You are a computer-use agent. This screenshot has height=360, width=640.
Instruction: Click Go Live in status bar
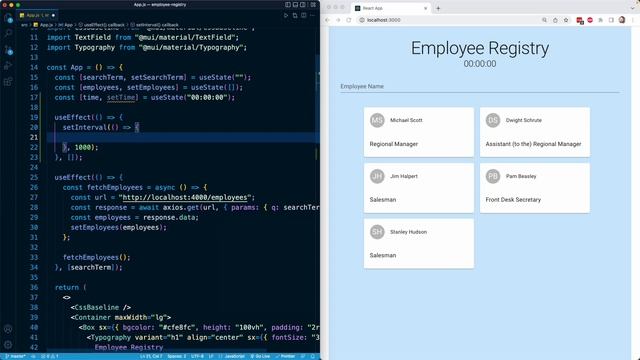(260, 356)
